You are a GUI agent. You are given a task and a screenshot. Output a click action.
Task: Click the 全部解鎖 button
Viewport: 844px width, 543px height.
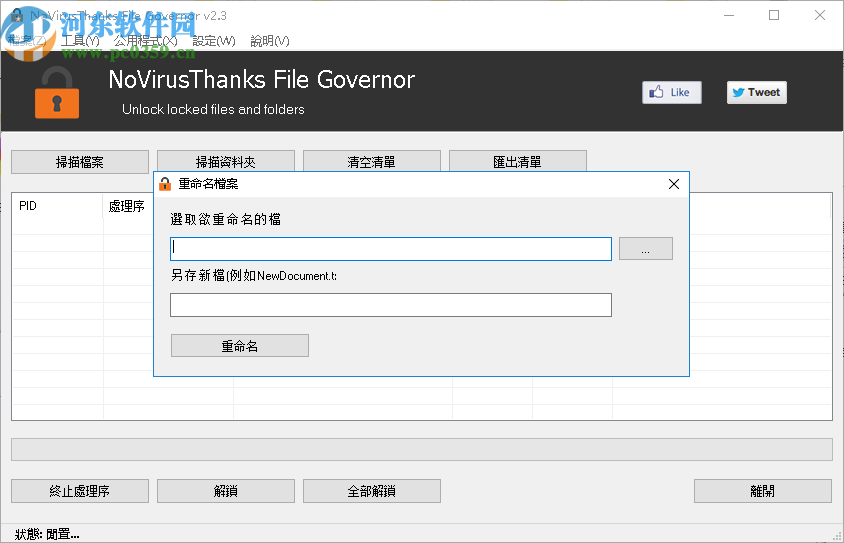371,491
